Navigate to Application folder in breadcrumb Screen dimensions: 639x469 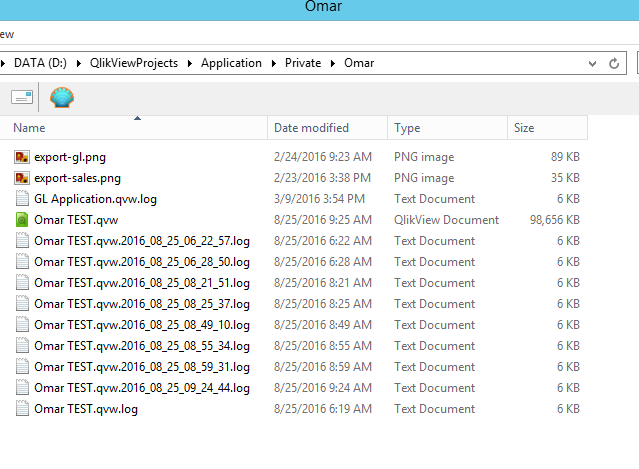231,63
